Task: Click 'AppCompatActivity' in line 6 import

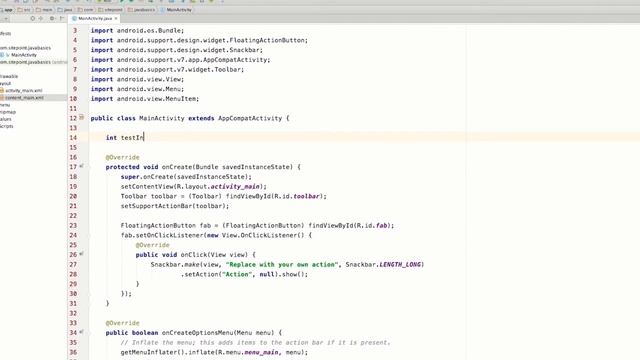Action: 235,60
